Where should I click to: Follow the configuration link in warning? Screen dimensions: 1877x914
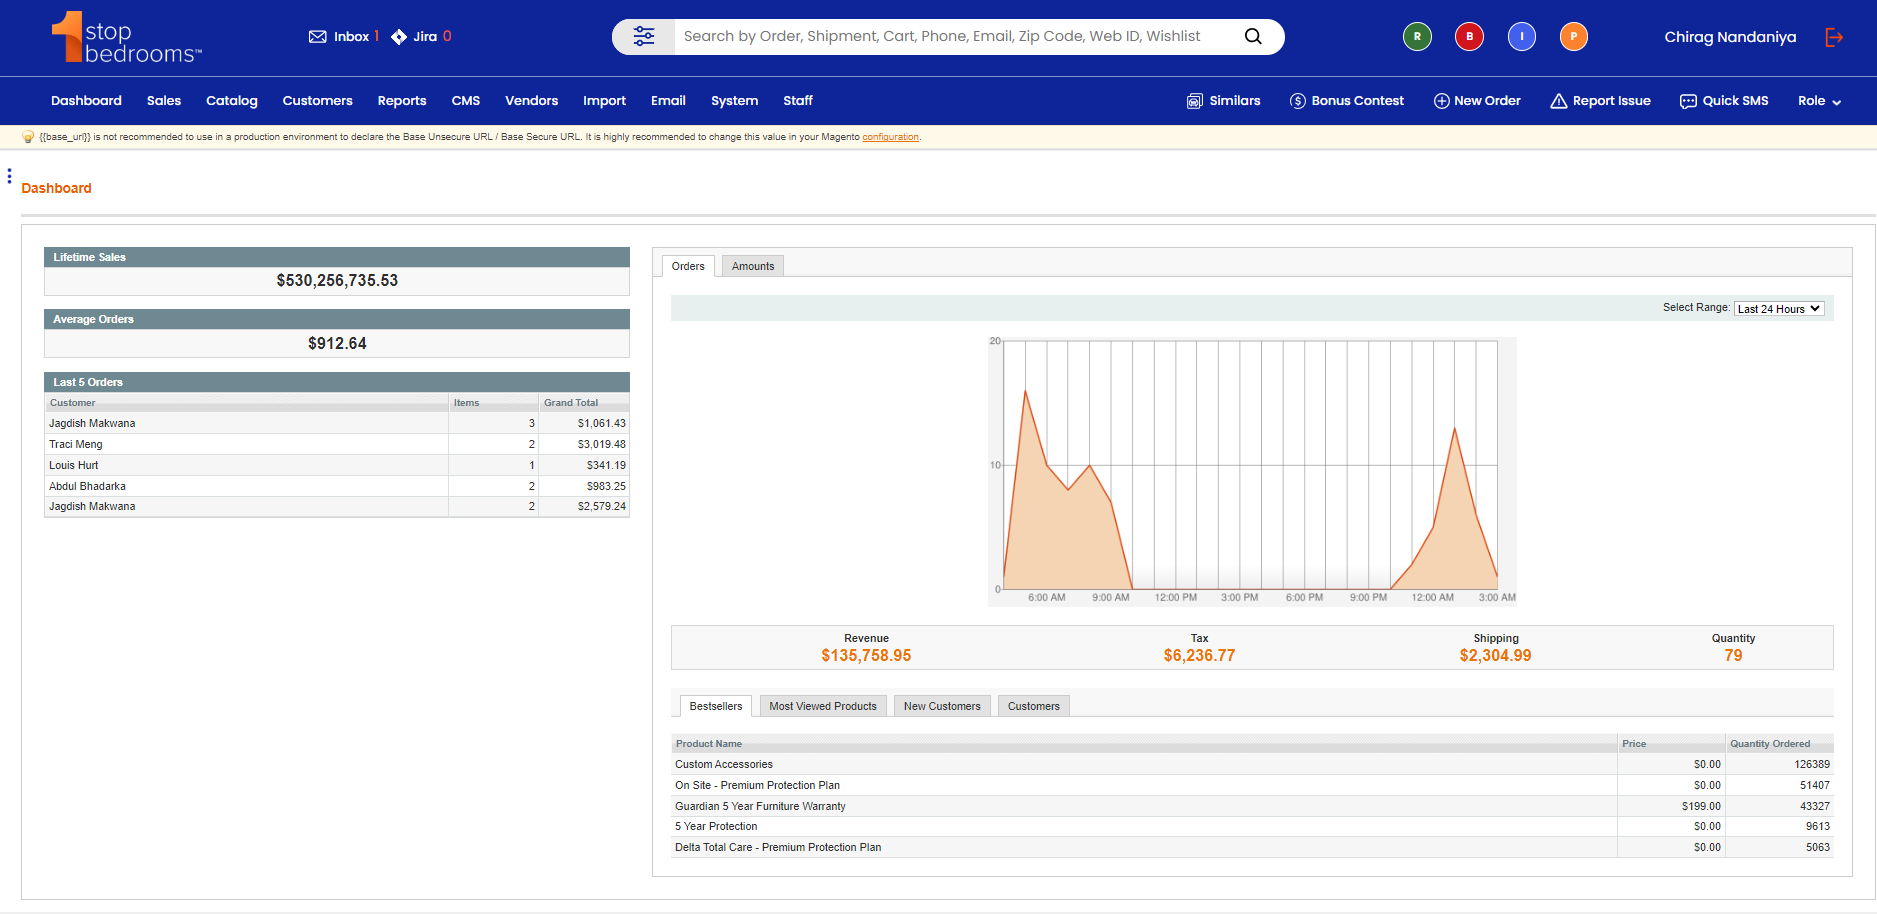point(890,137)
